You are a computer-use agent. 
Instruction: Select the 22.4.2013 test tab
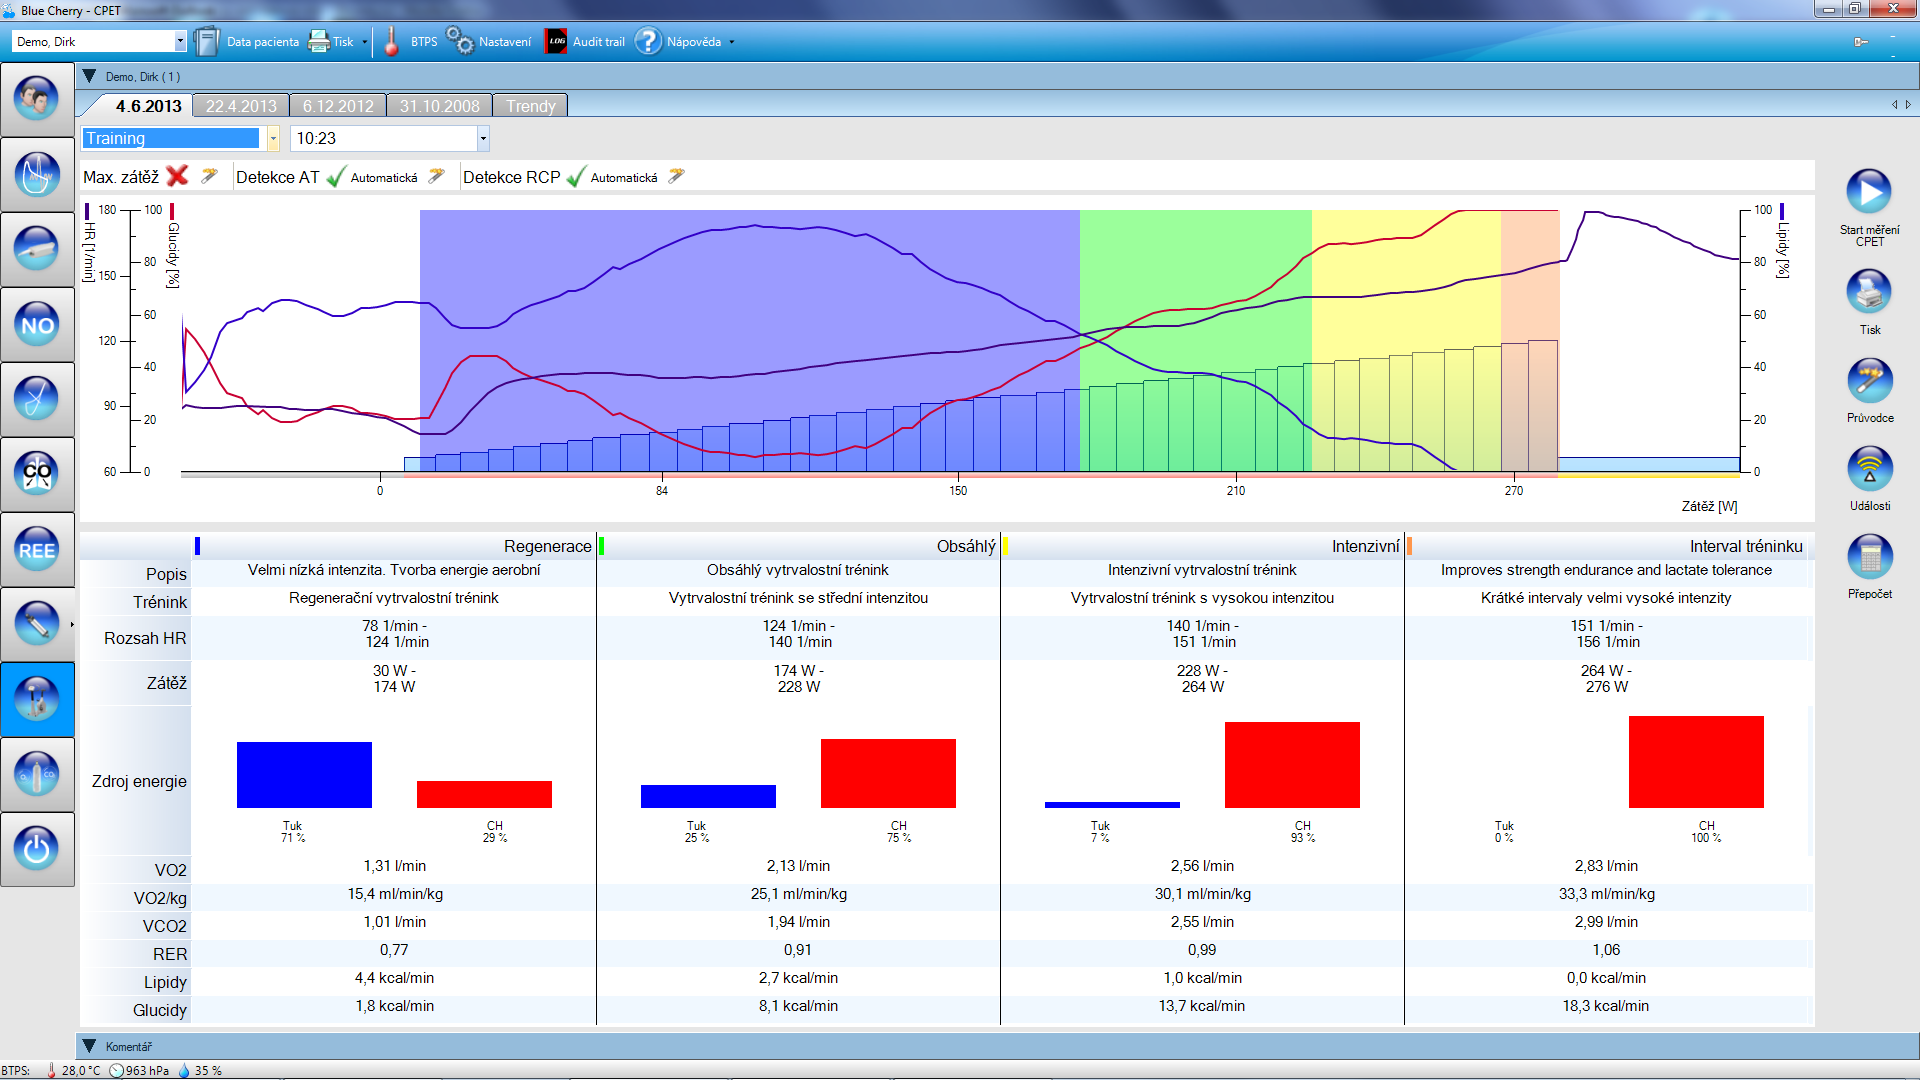241,106
